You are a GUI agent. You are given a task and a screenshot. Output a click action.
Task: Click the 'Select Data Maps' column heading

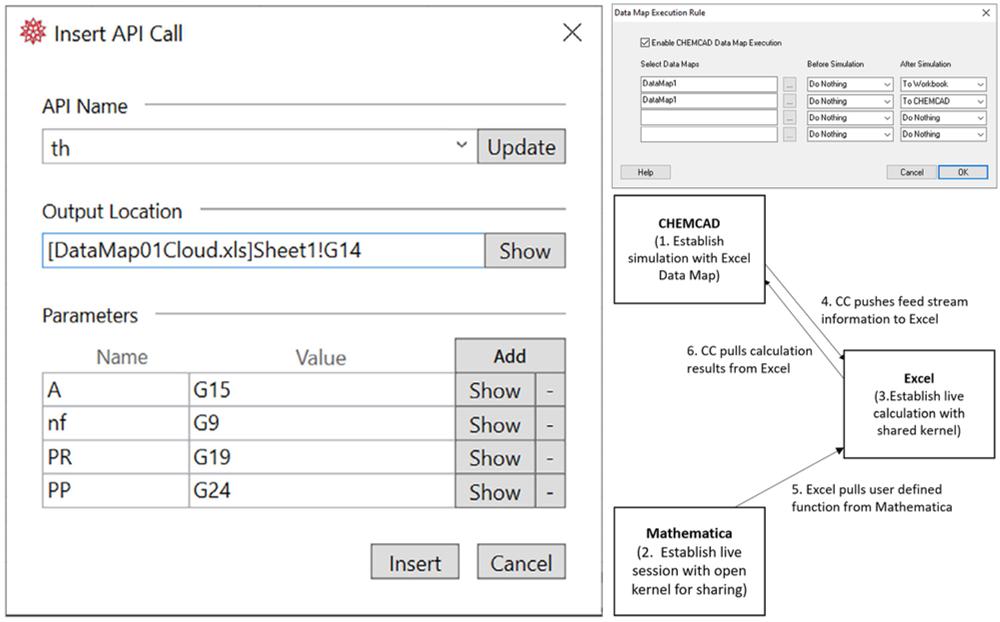click(x=670, y=64)
